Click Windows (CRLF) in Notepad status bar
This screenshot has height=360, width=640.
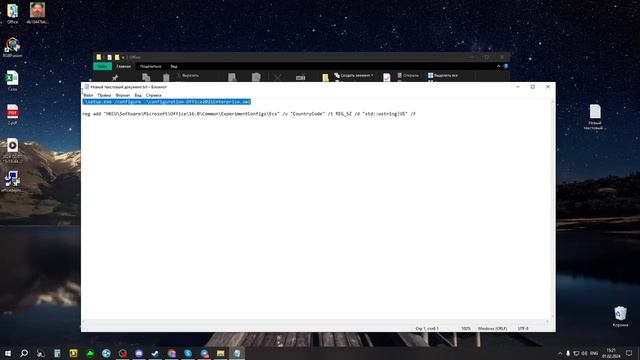click(492, 329)
